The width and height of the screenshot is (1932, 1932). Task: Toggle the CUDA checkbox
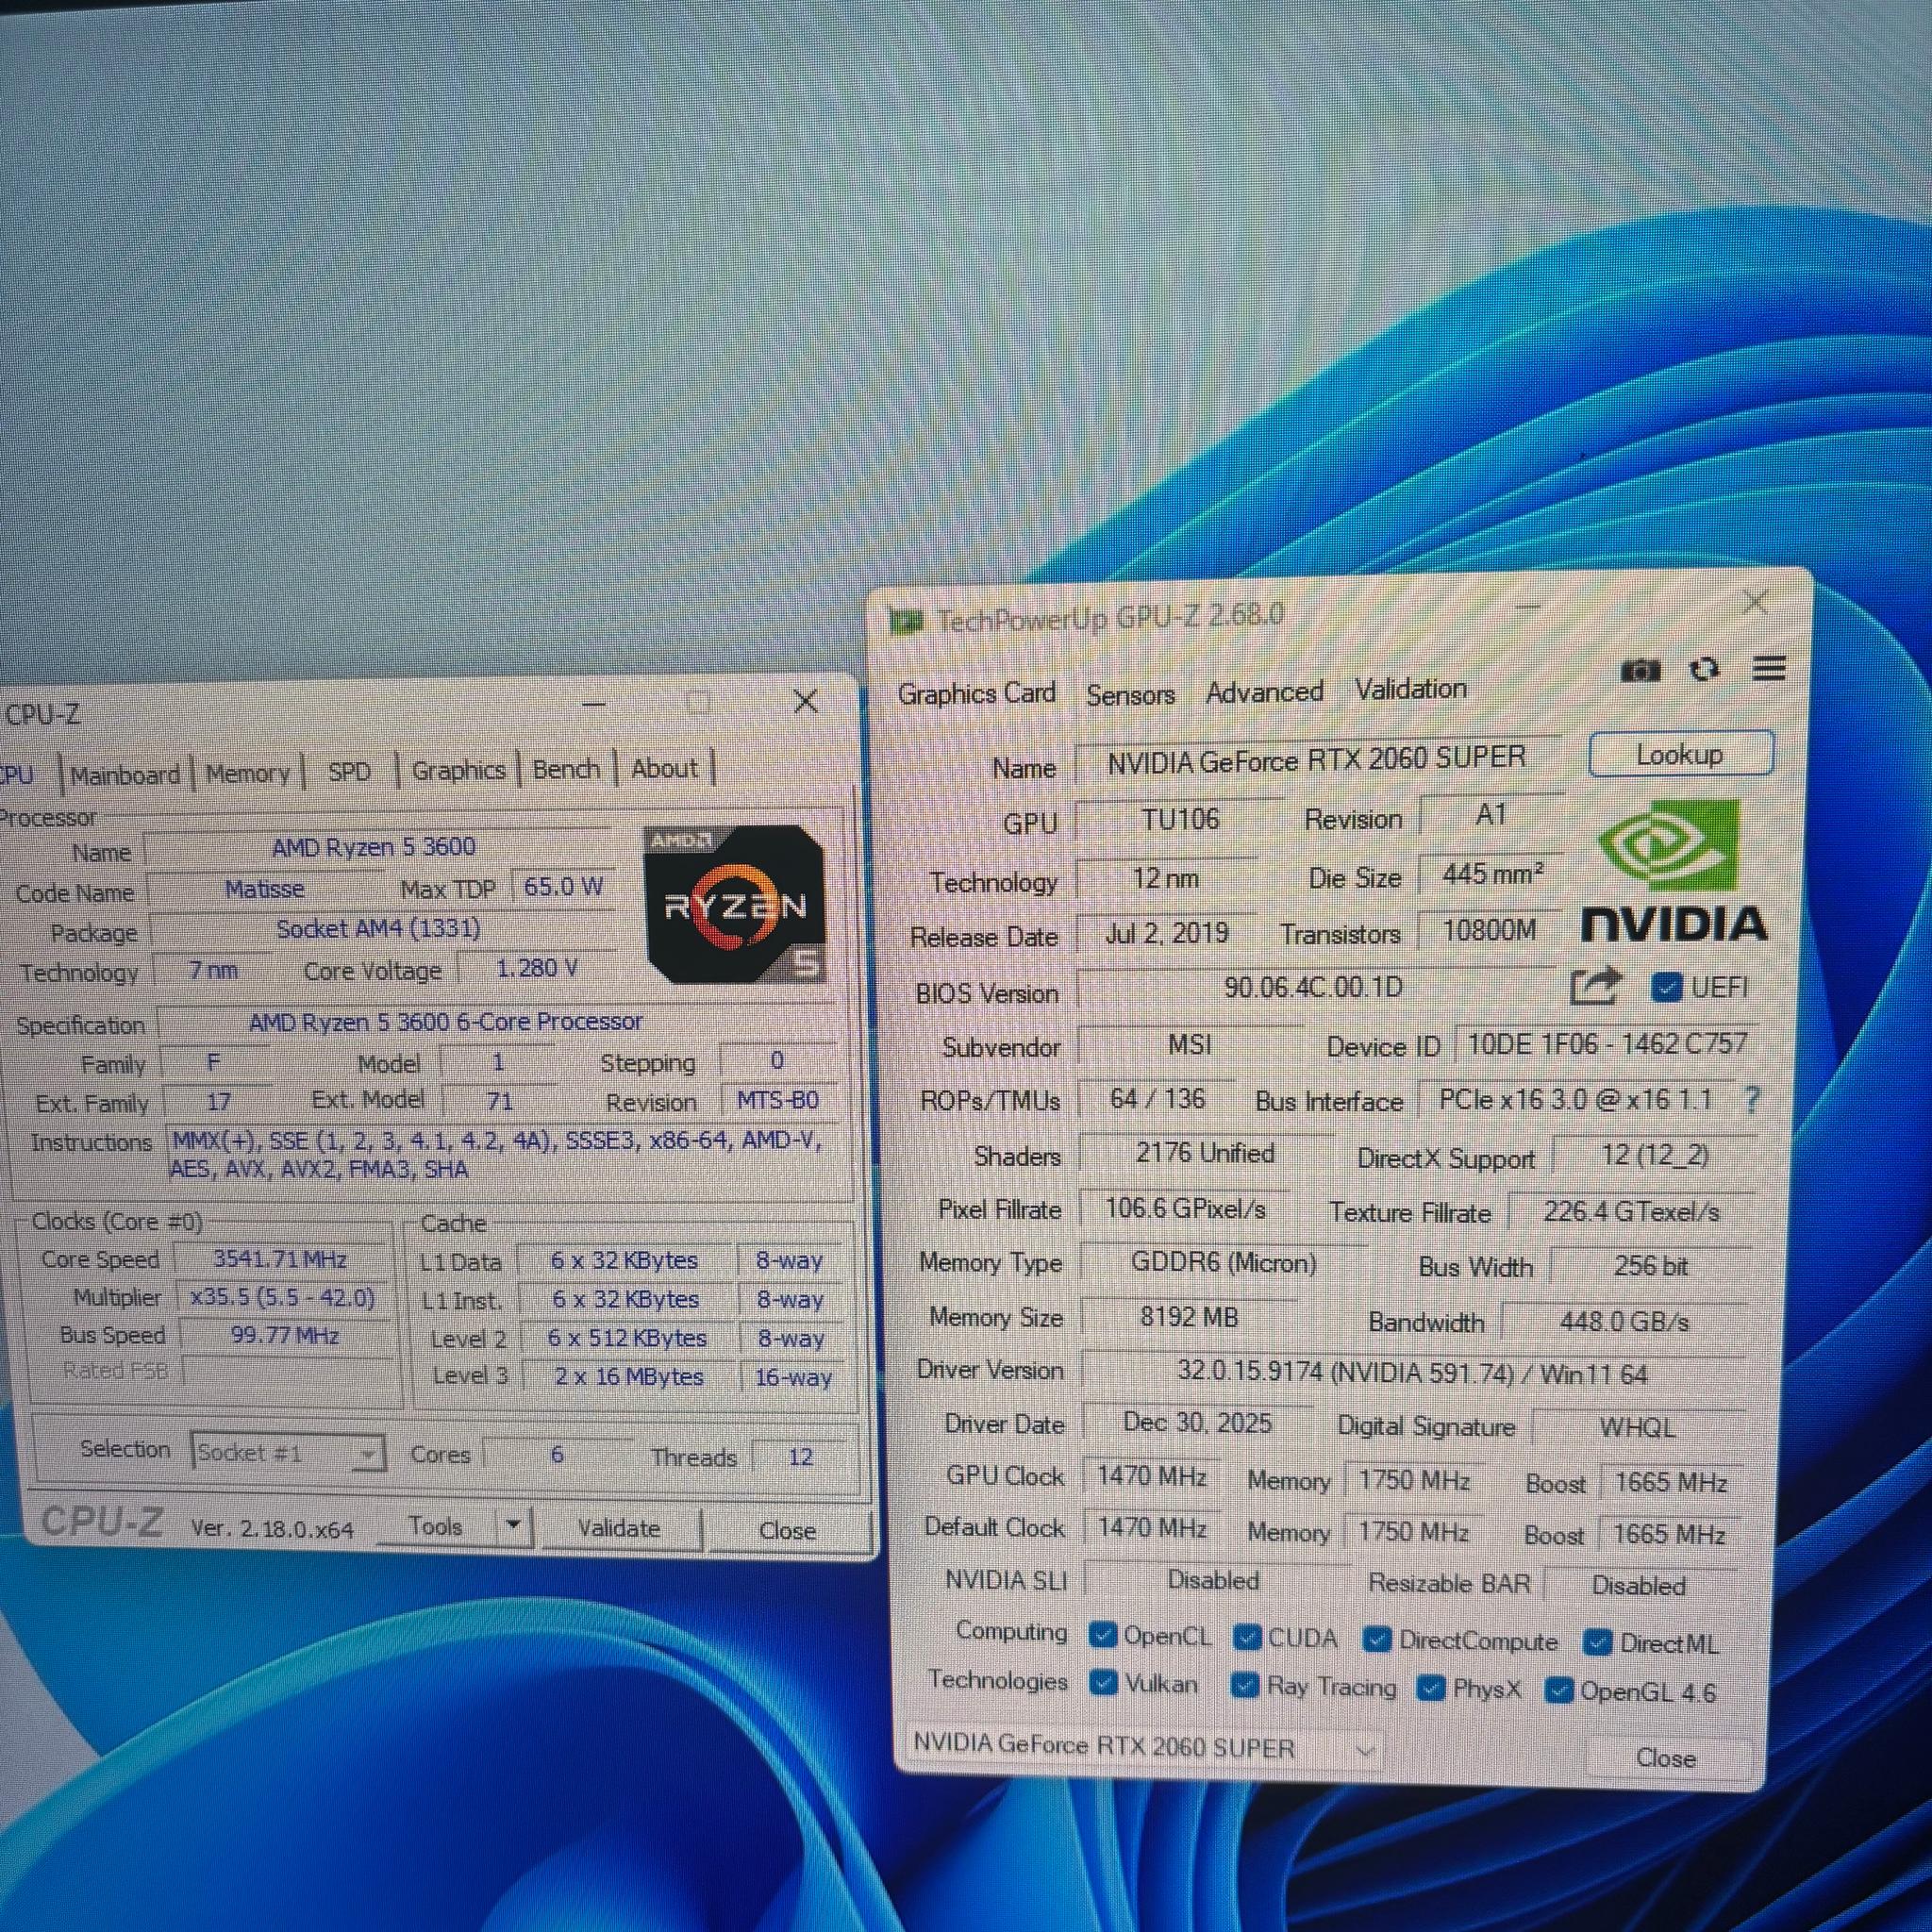[x=1247, y=1638]
